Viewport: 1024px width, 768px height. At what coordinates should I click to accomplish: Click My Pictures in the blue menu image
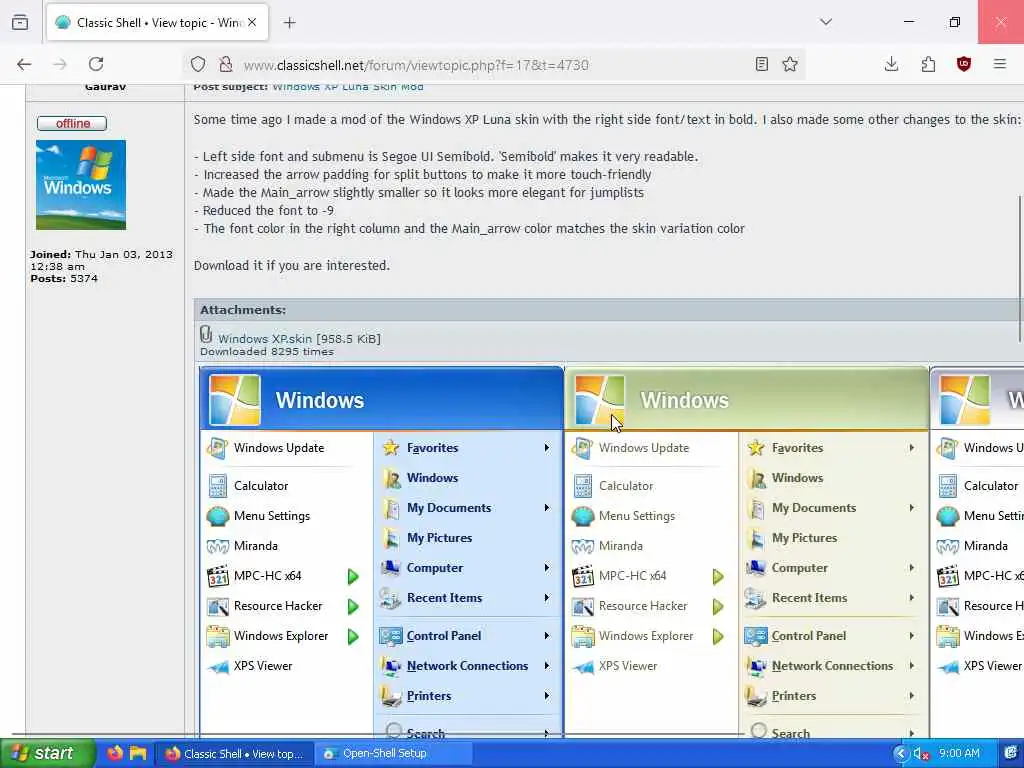(x=440, y=538)
